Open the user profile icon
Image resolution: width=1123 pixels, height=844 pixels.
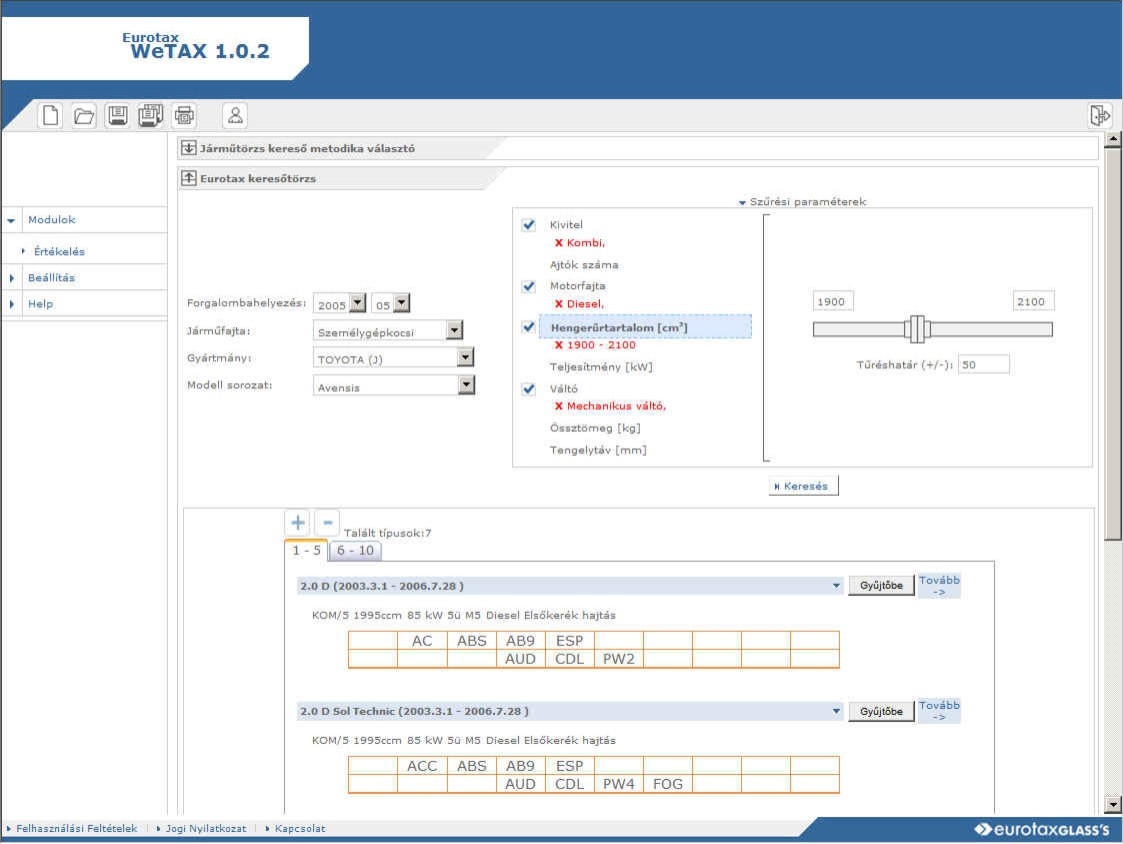[235, 115]
